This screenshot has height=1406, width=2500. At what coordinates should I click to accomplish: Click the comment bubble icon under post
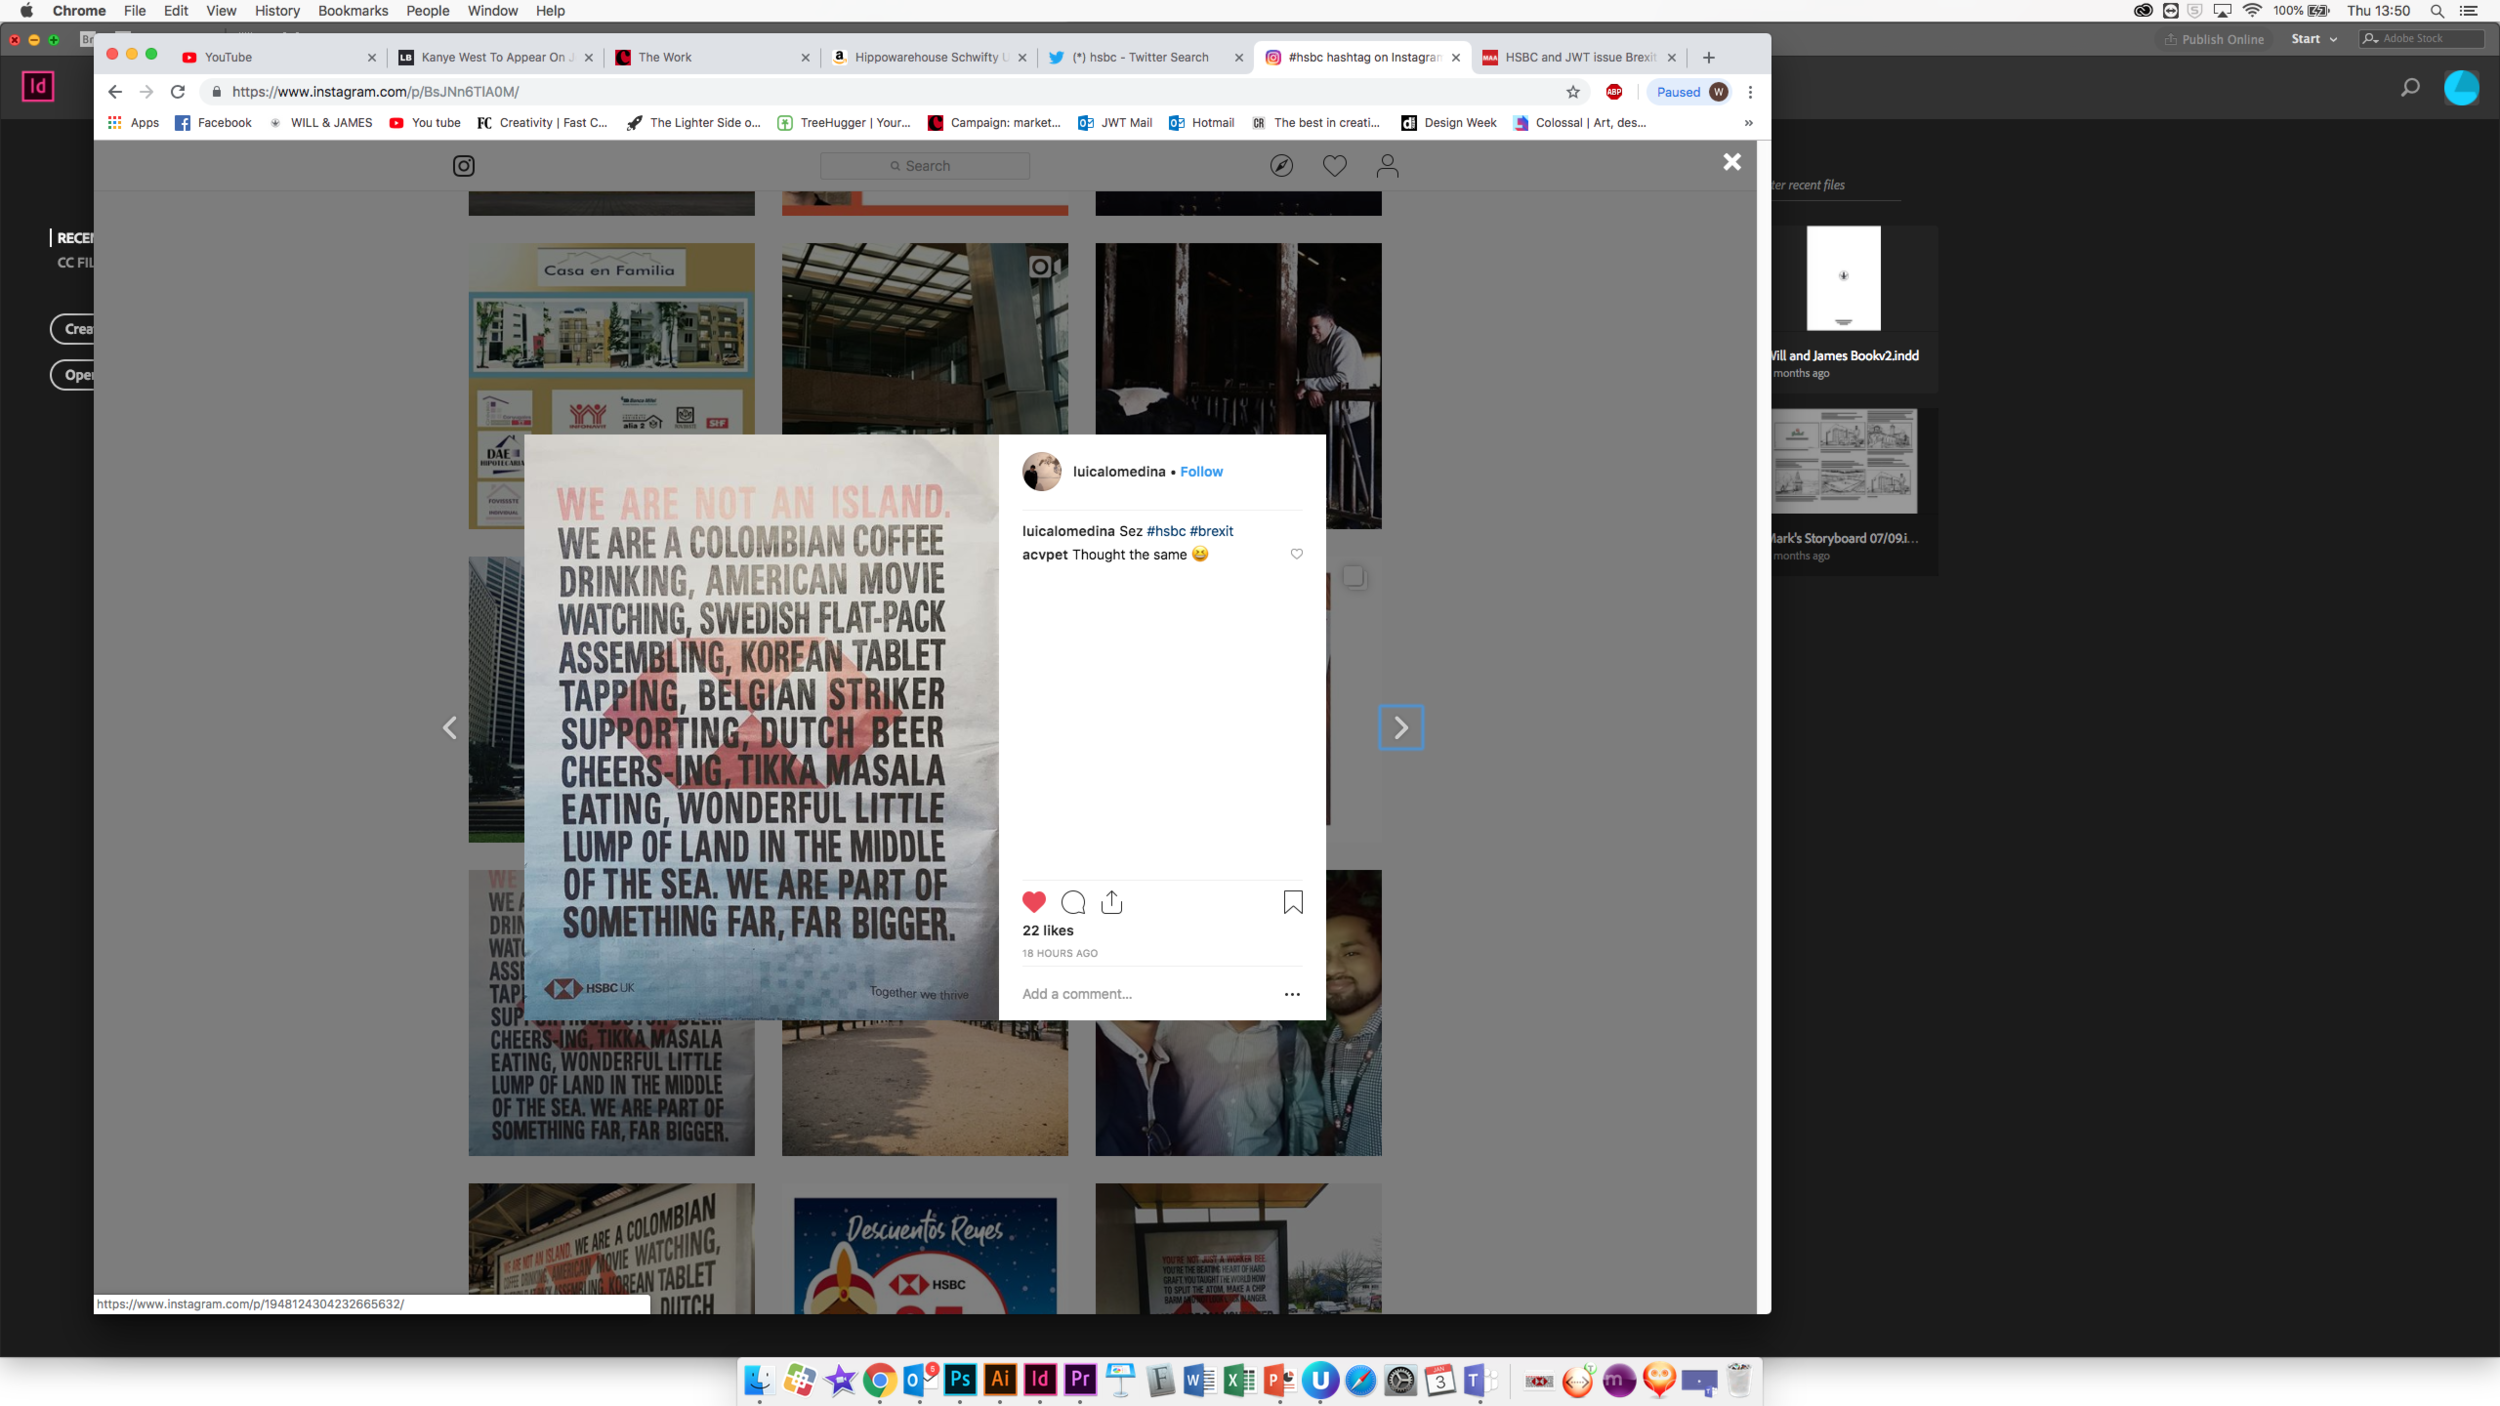[x=1073, y=902]
